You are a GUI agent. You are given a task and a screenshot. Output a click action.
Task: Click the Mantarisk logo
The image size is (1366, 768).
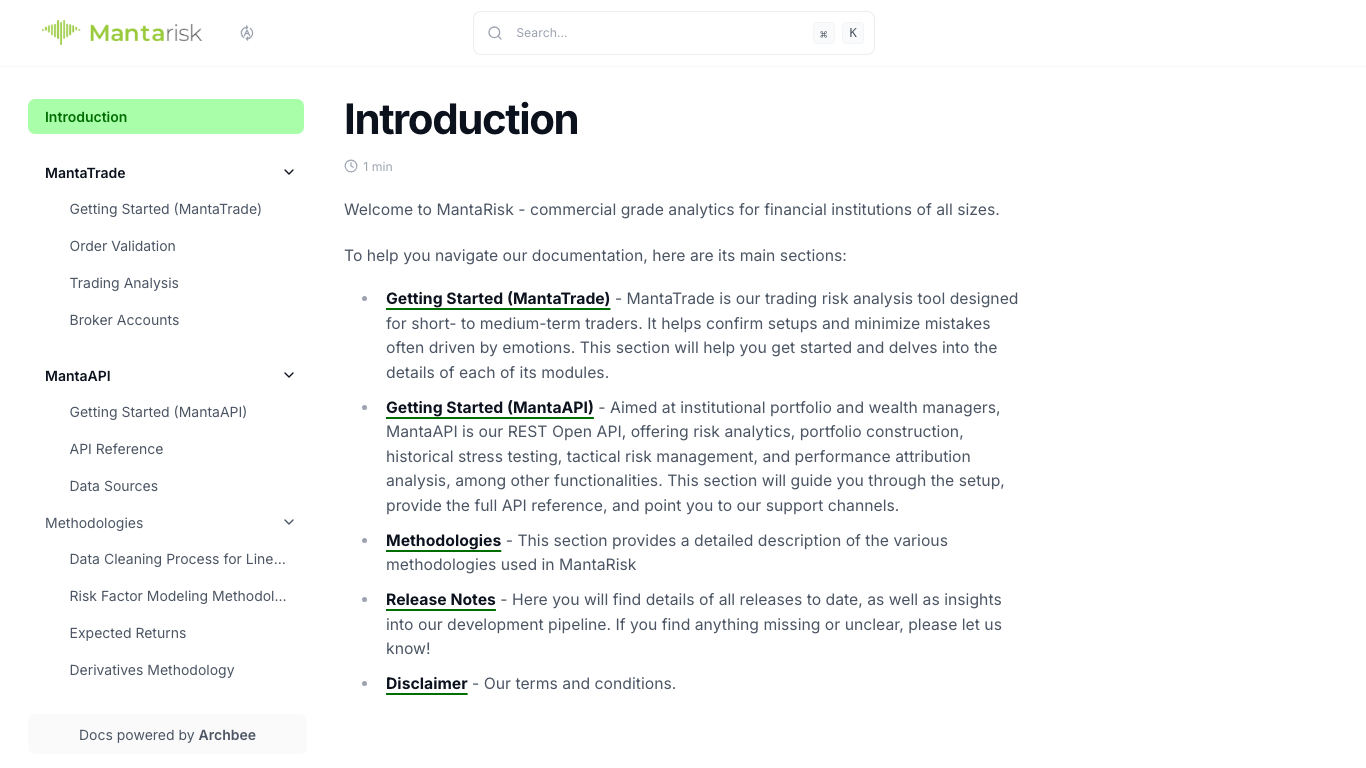pyautogui.click(x=121, y=32)
